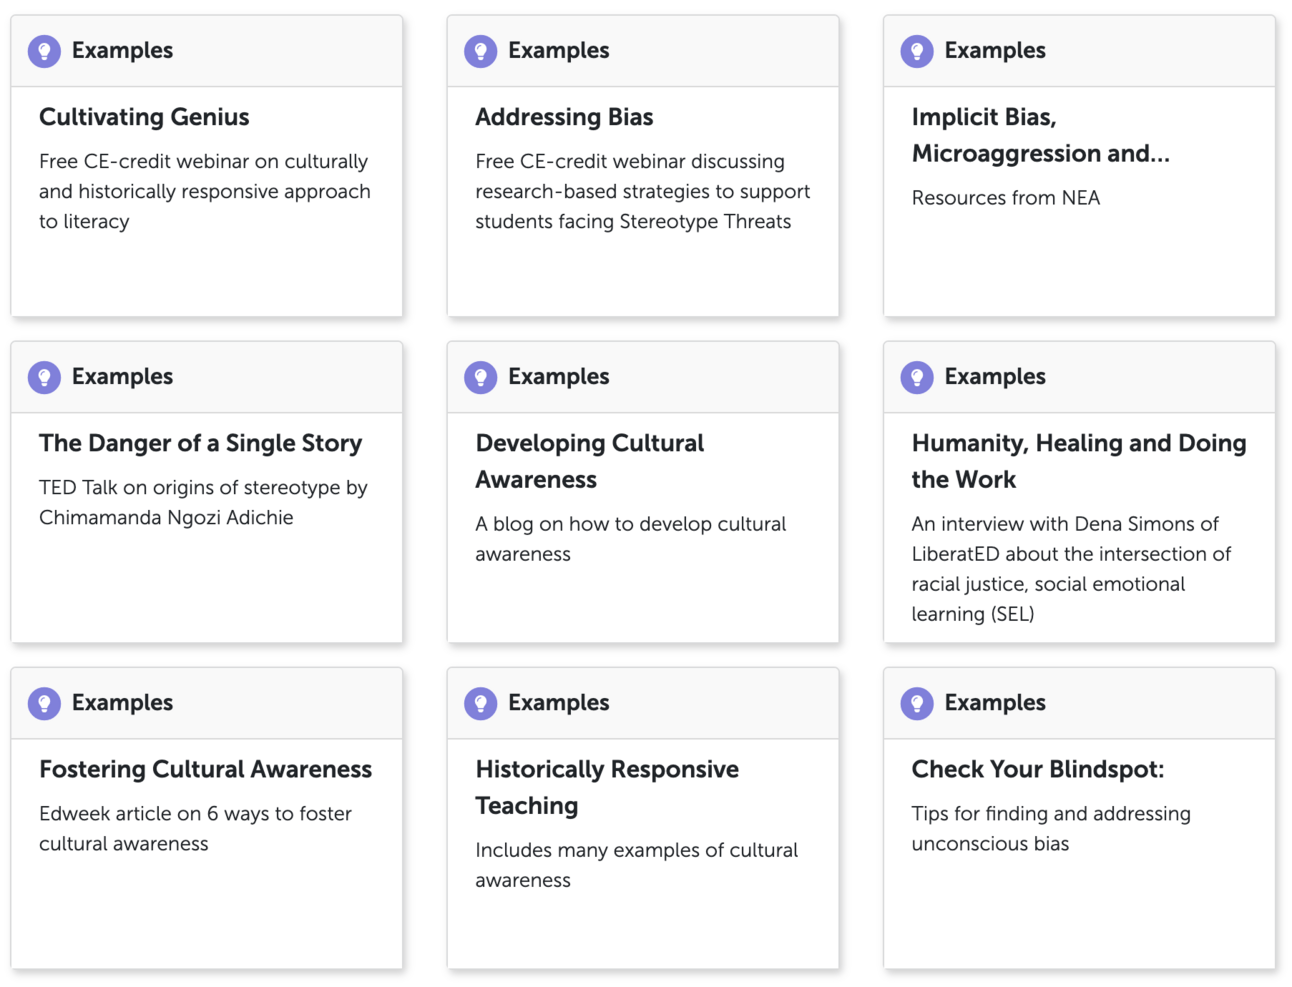Click lightbulb icon on Danger of a Single Story card
1292x987 pixels.
[44, 377]
